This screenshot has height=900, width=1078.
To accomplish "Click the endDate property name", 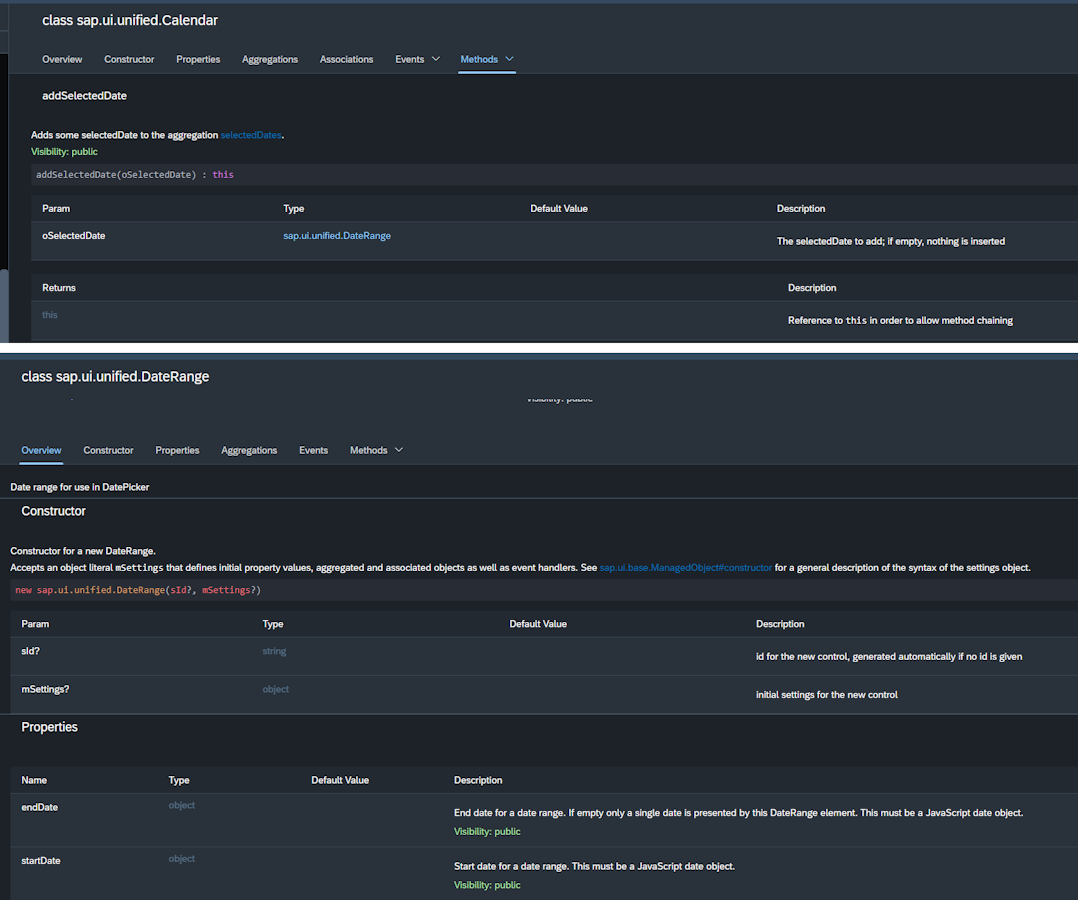I will tap(40, 807).
